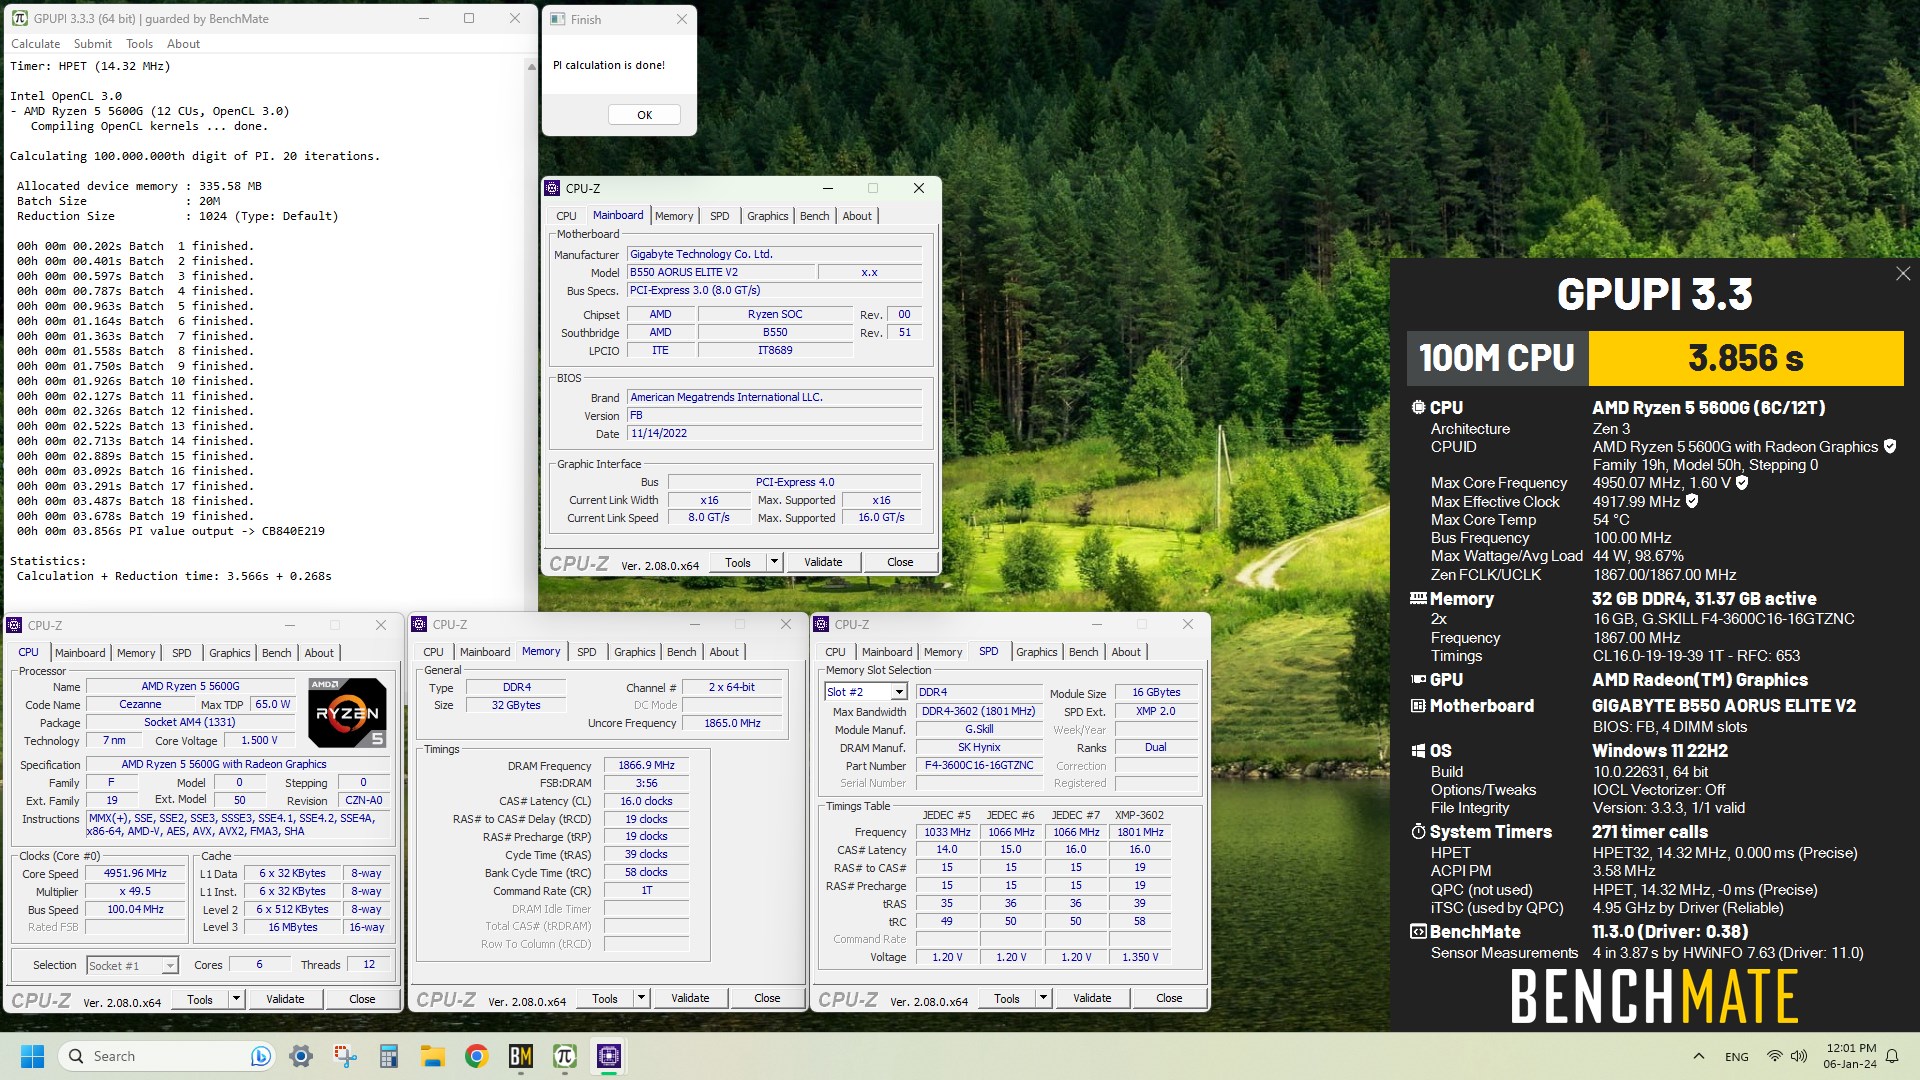Open the volume control in system tray
Image resolution: width=1920 pixels, height=1080 pixels.
tap(1799, 1056)
